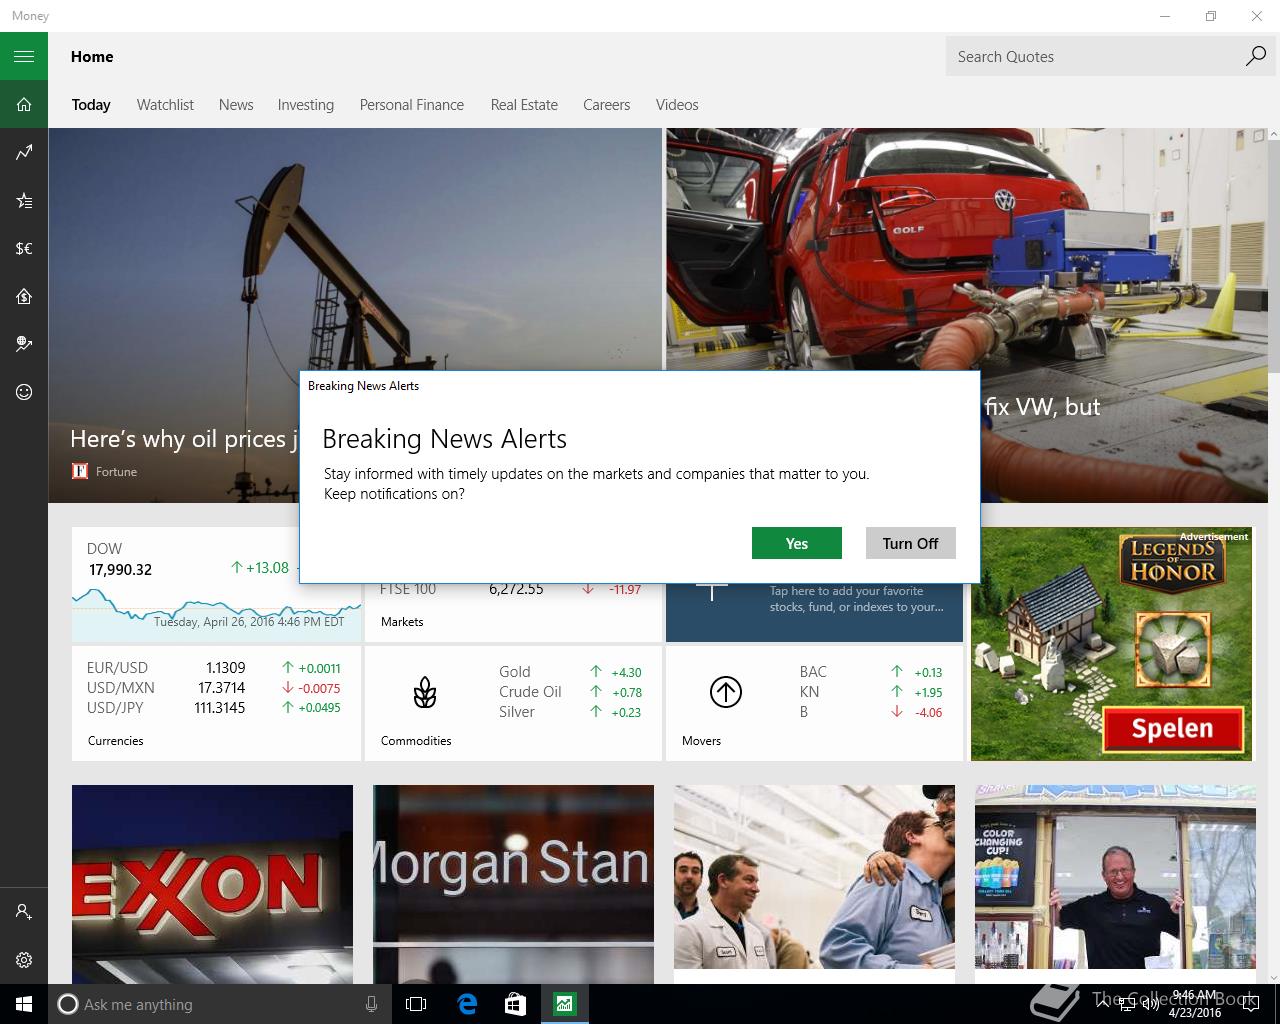Click the Spelen ad button
The height and width of the screenshot is (1024, 1280).
[1172, 729]
